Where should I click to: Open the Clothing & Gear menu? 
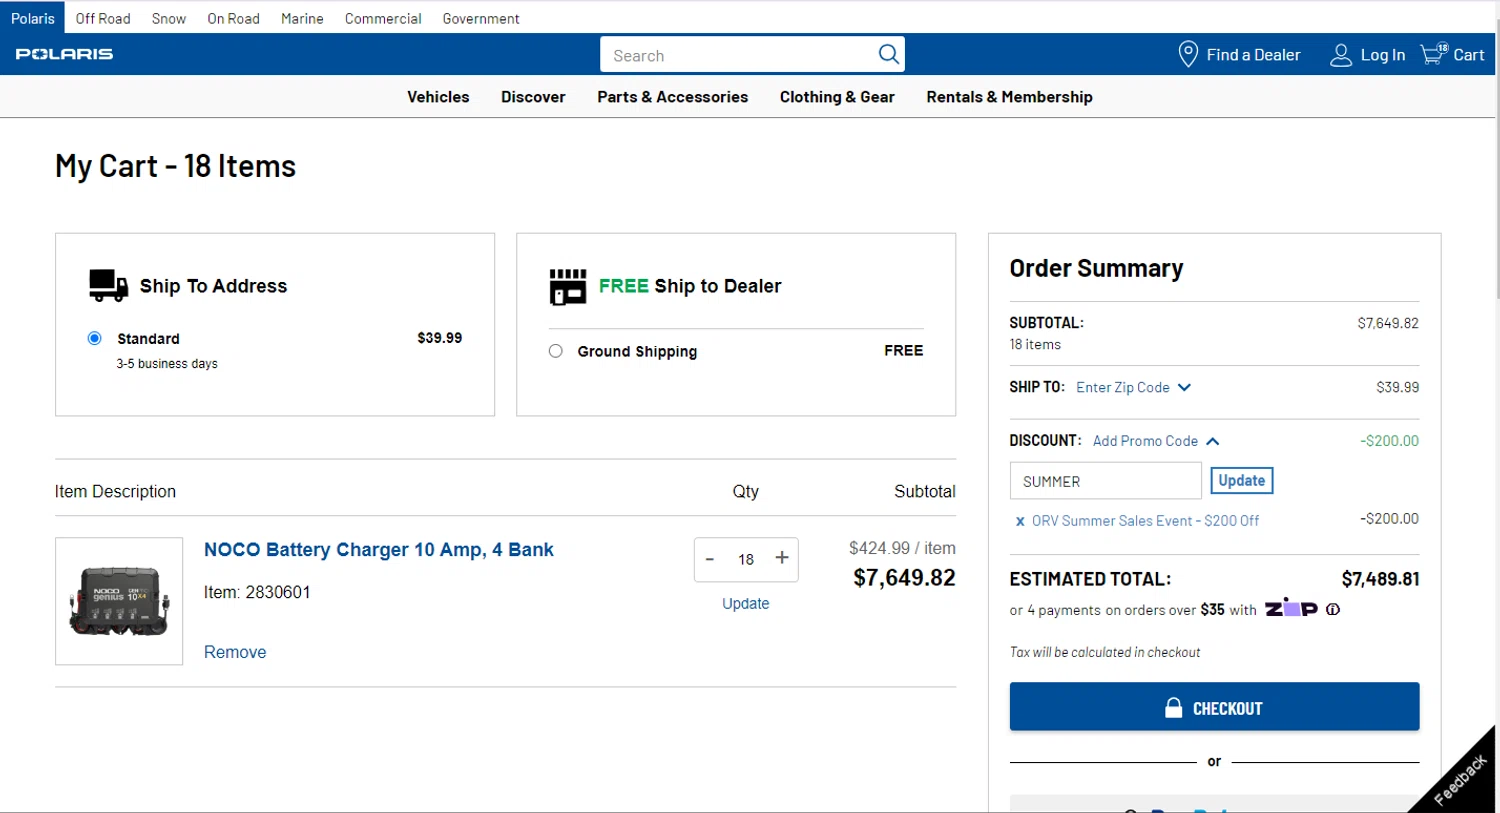pos(837,97)
